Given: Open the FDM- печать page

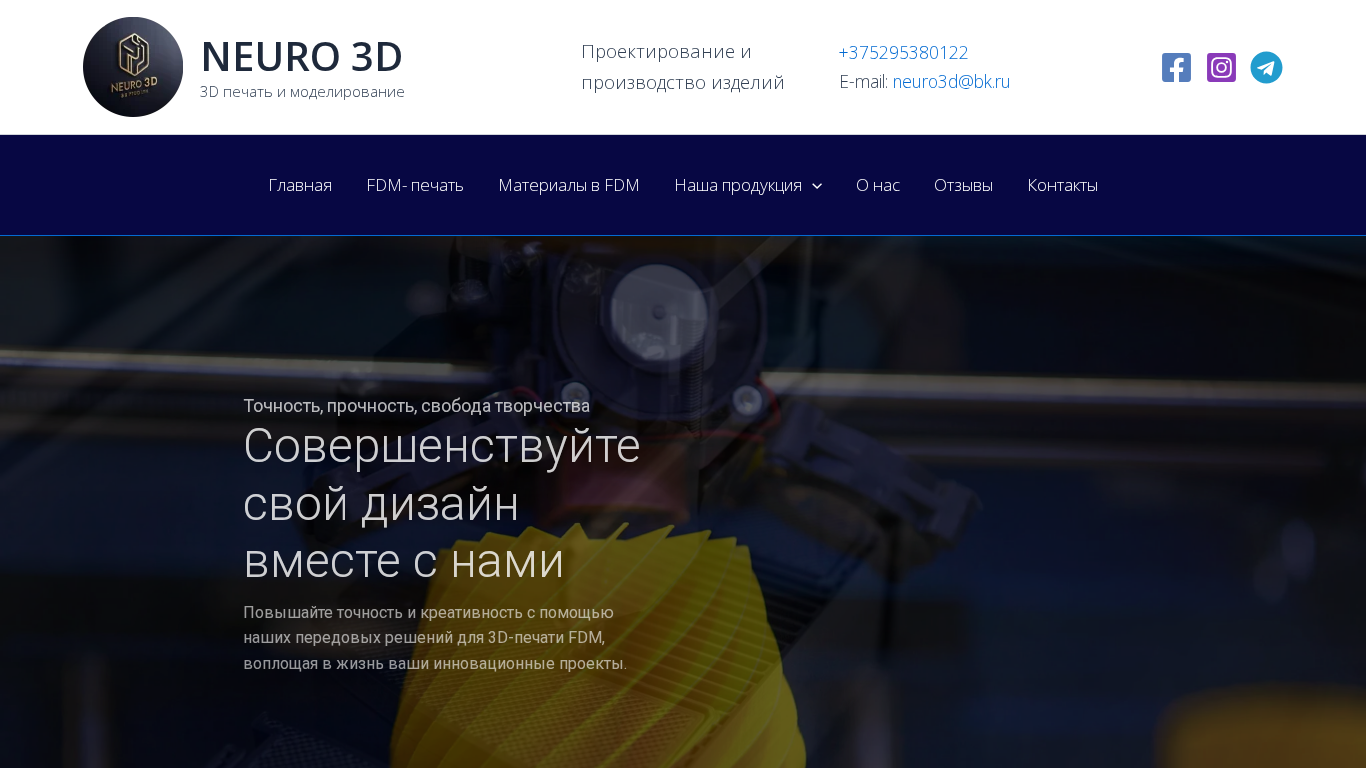Looking at the screenshot, I should pos(415,185).
